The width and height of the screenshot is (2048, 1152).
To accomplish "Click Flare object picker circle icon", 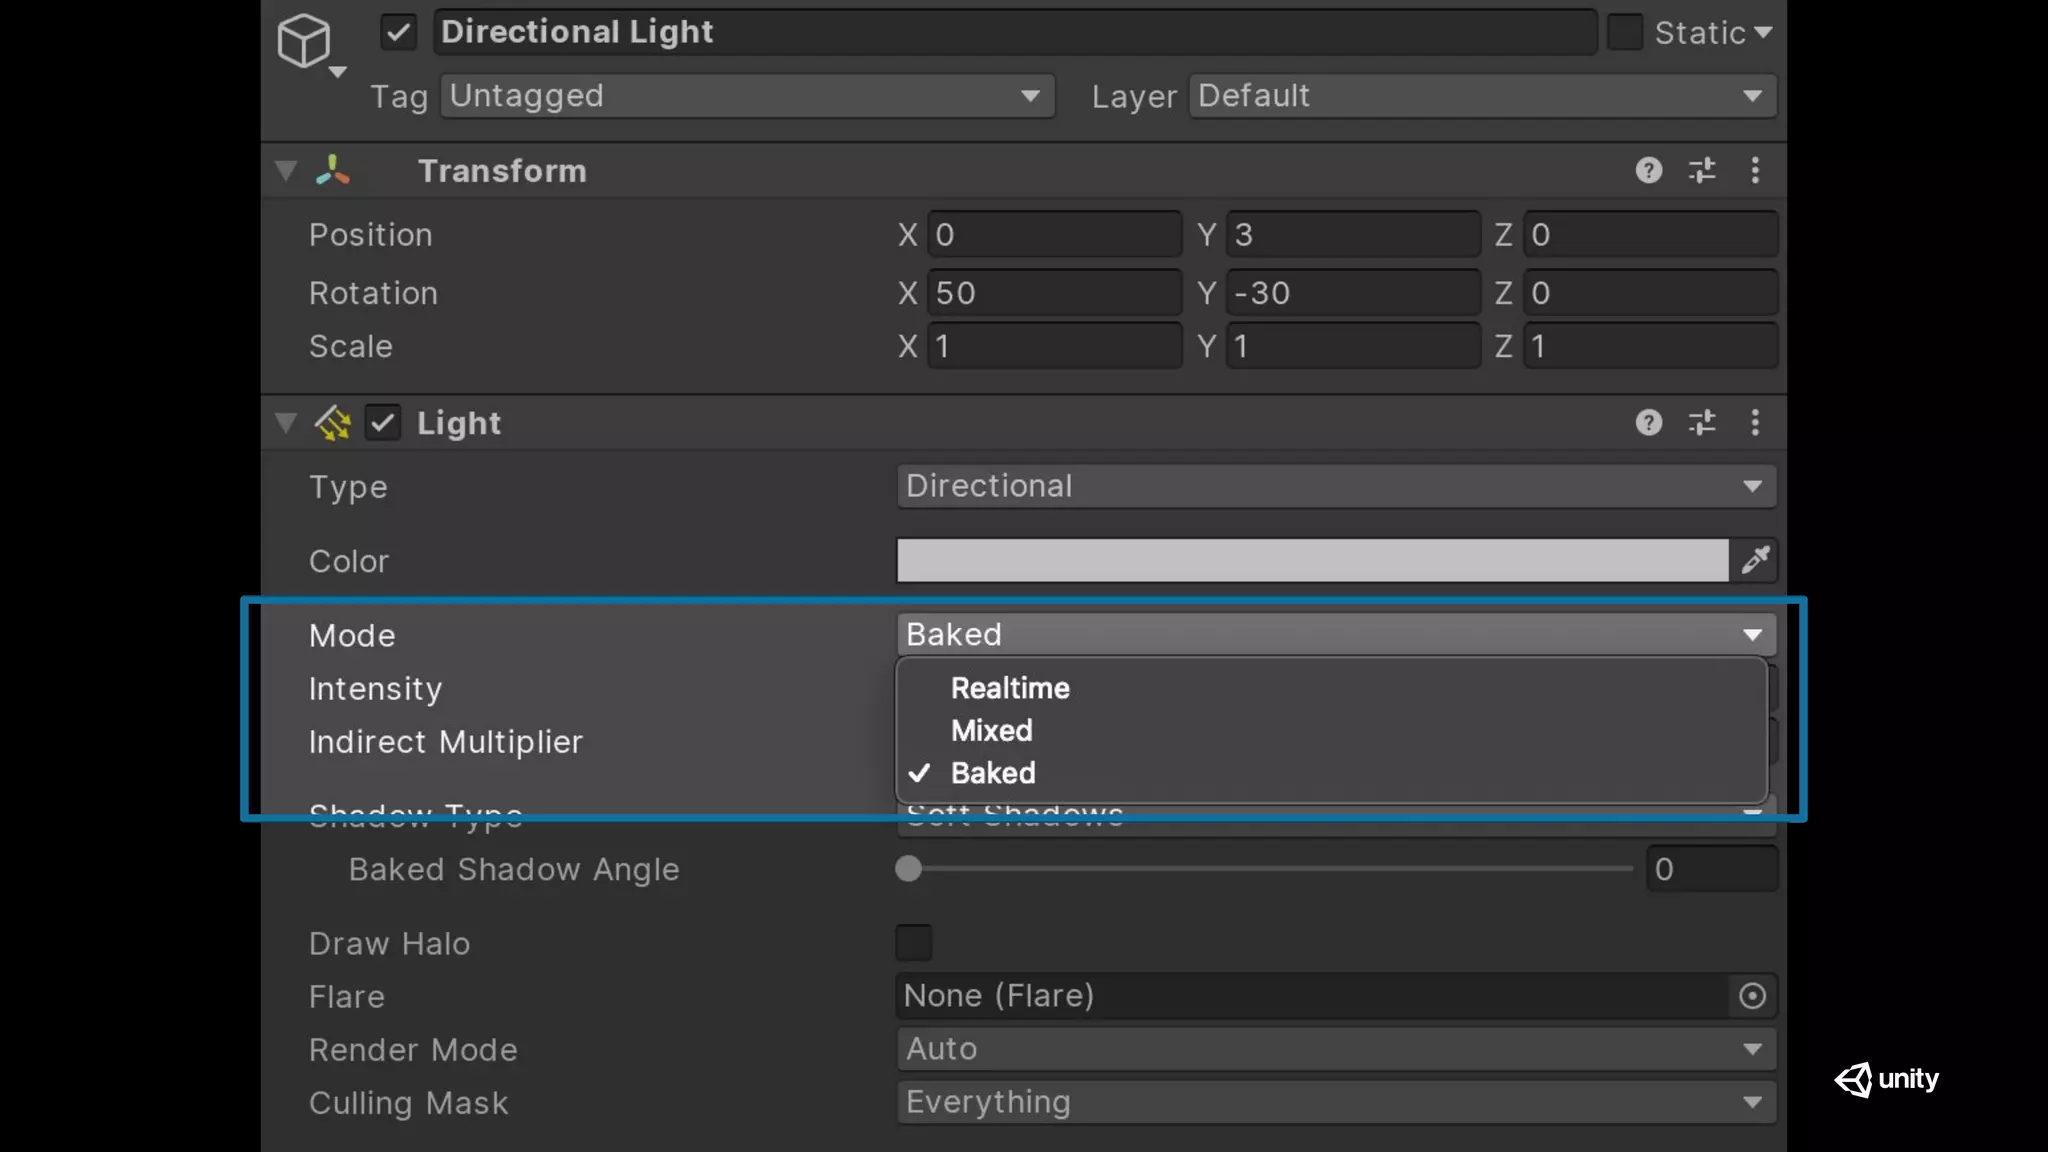I will click(1752, 996).
